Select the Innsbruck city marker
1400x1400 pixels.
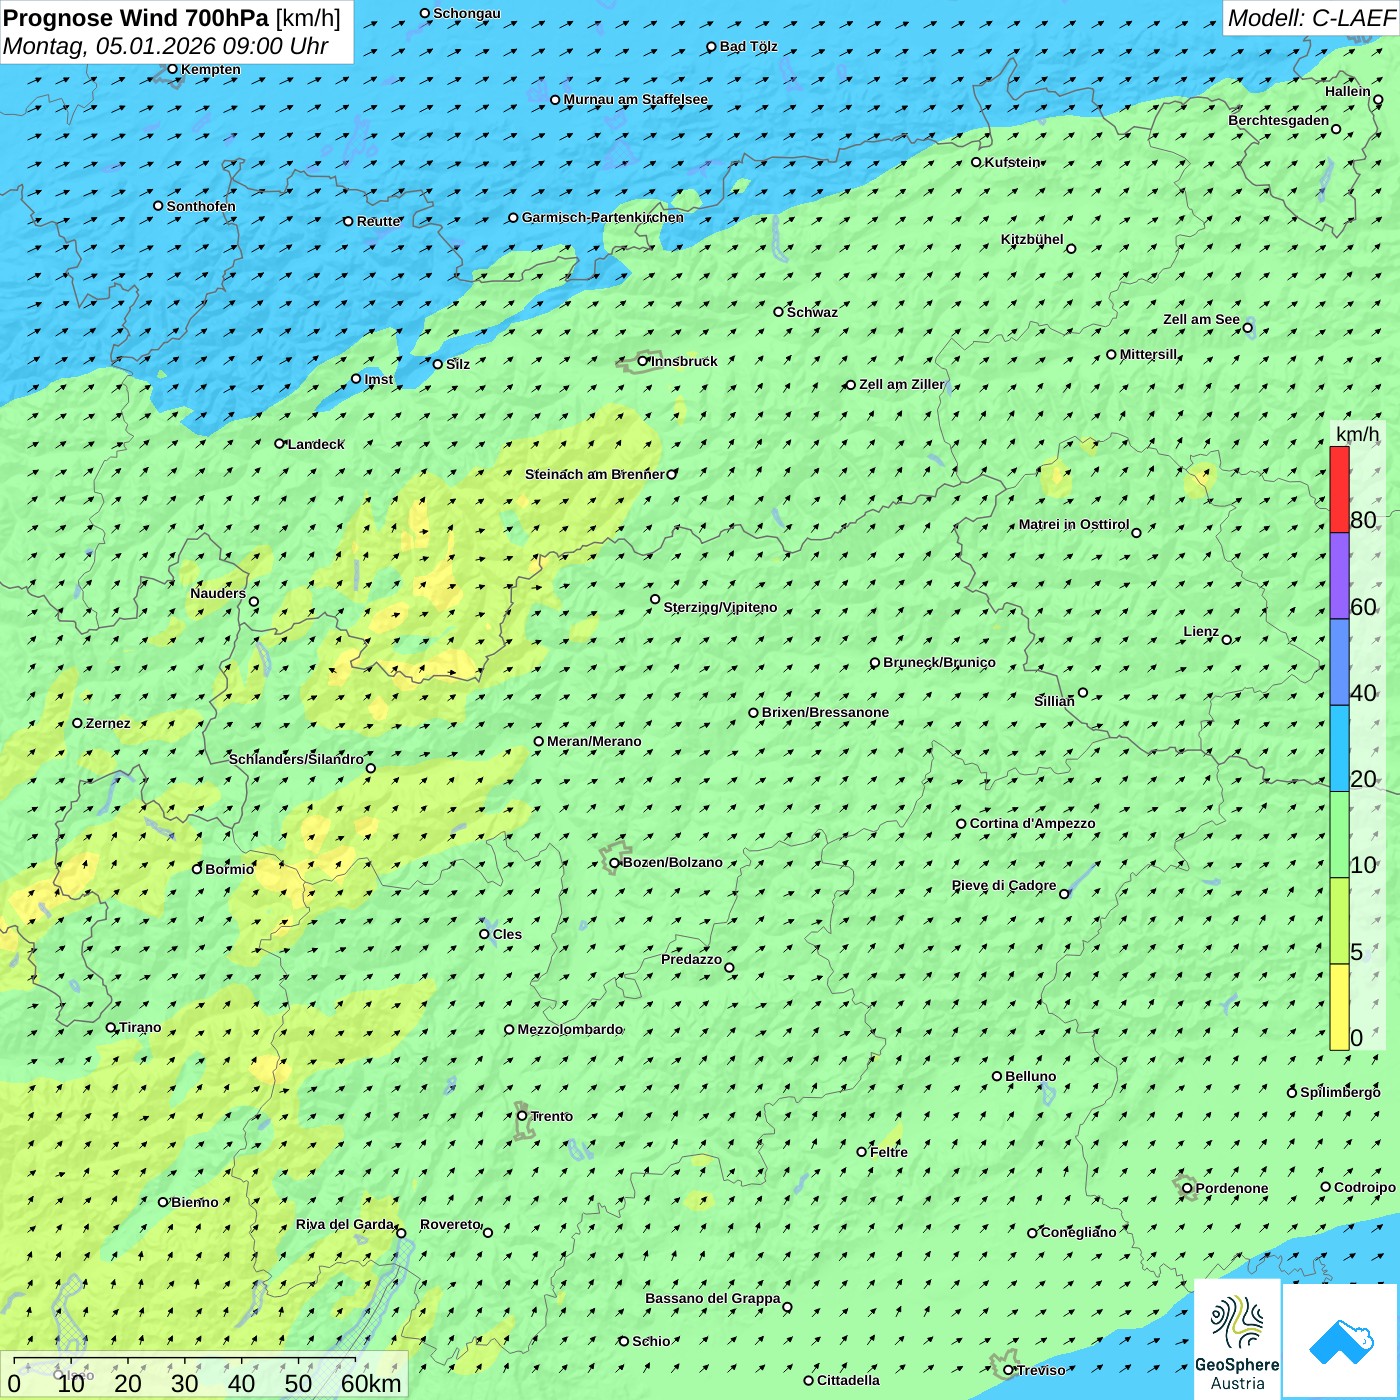click(643, 361)
